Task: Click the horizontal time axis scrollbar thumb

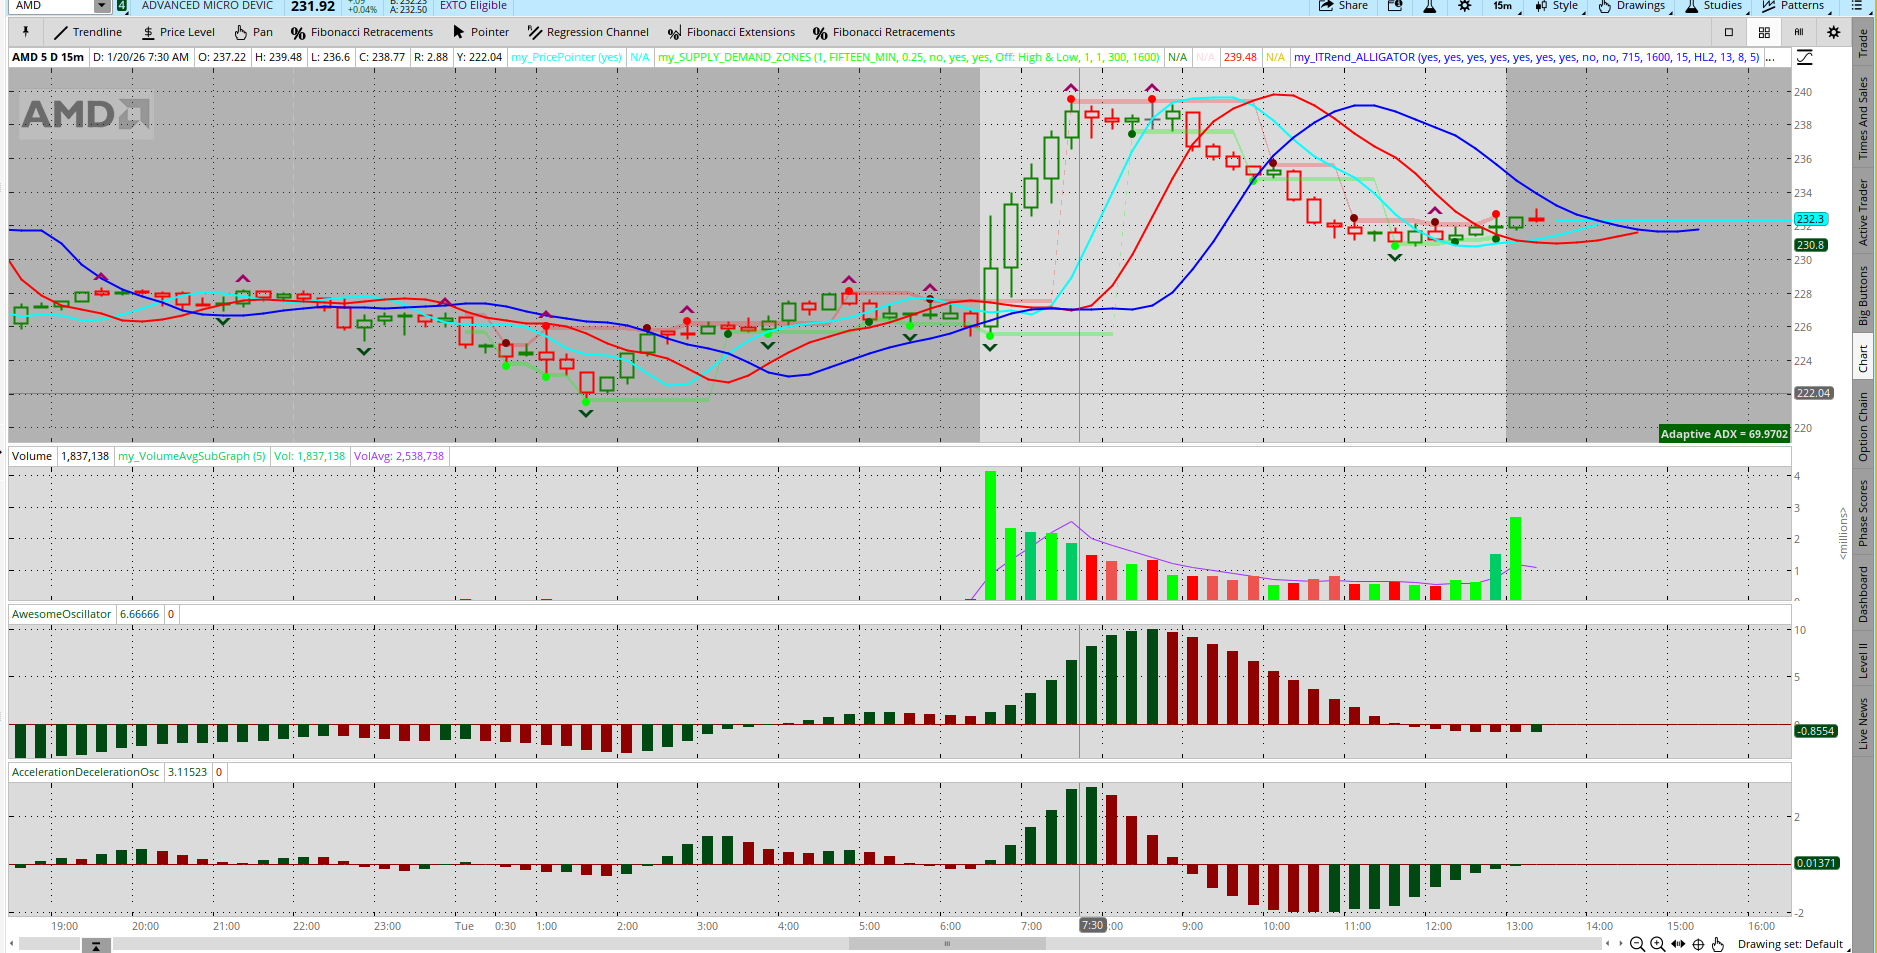Action: [946, 943]
